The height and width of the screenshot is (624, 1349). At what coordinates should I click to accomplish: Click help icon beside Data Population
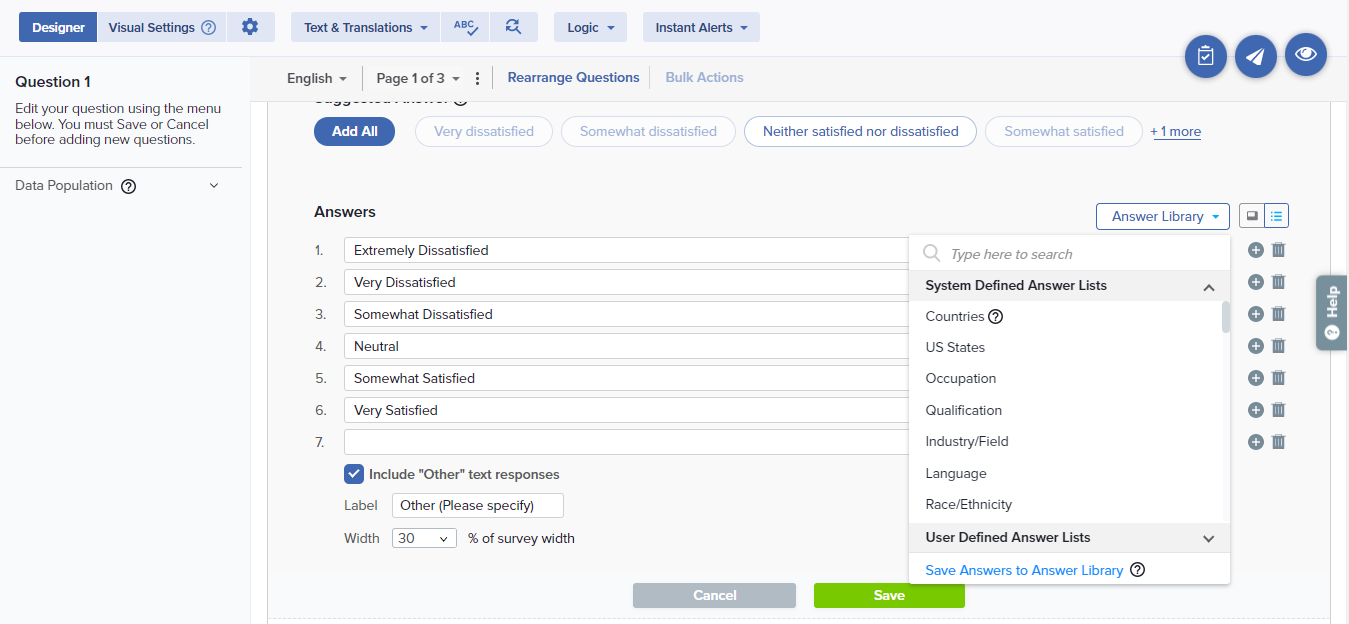coord(128,186)
